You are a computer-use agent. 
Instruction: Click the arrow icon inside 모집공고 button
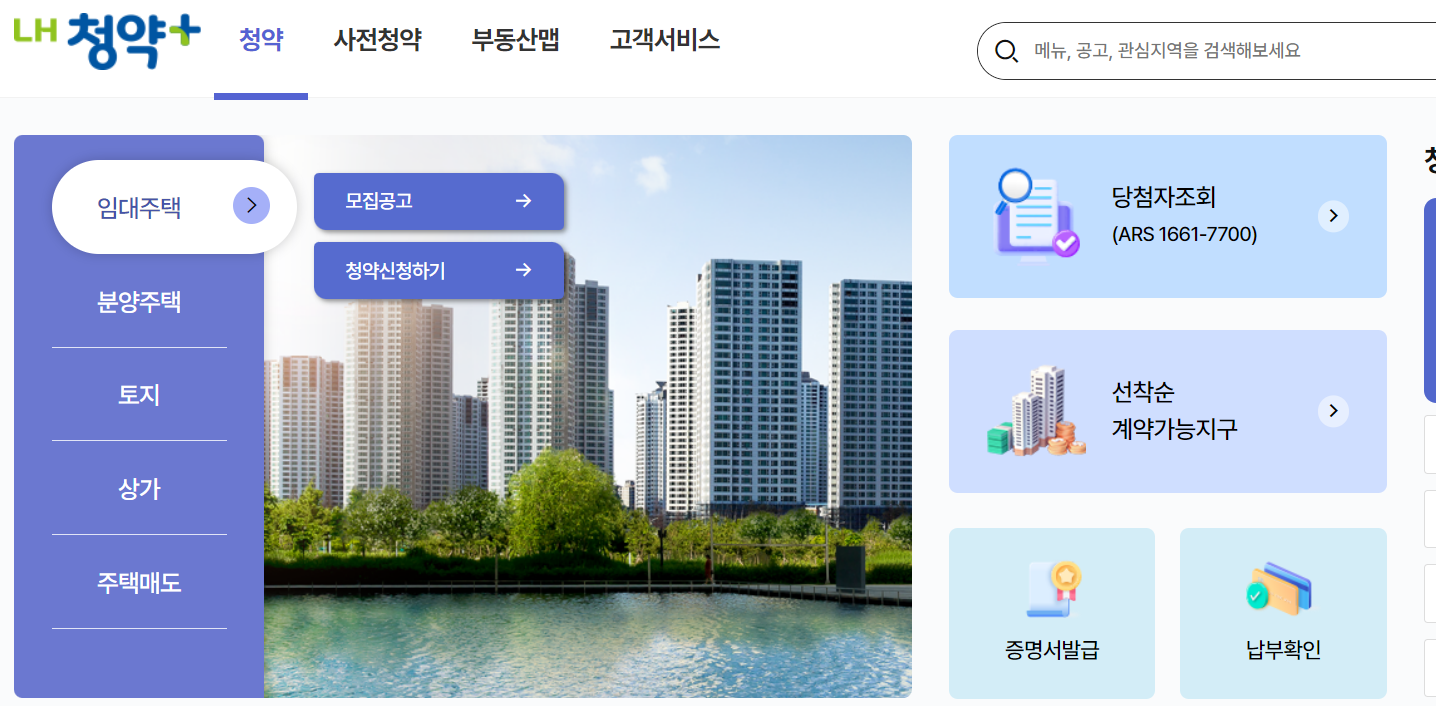coord(524,200)
